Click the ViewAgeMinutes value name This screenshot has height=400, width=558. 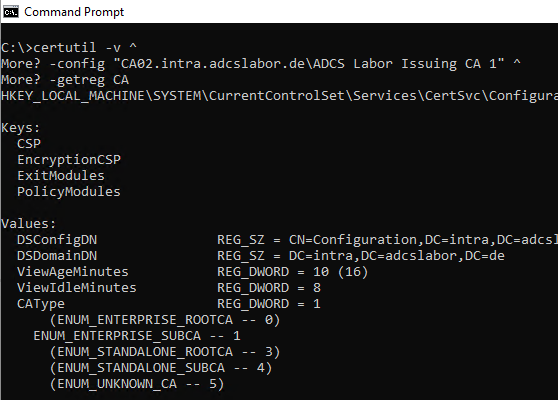pyautogui.click(x=73, y=272)
